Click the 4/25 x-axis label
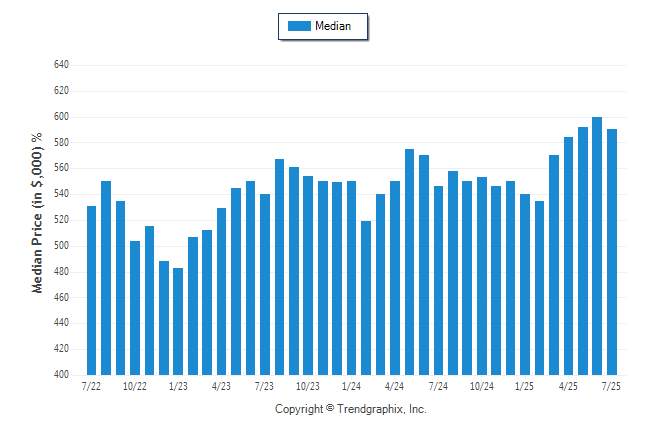The height and width of the screenshot is (434, 646). click(568, 386)
